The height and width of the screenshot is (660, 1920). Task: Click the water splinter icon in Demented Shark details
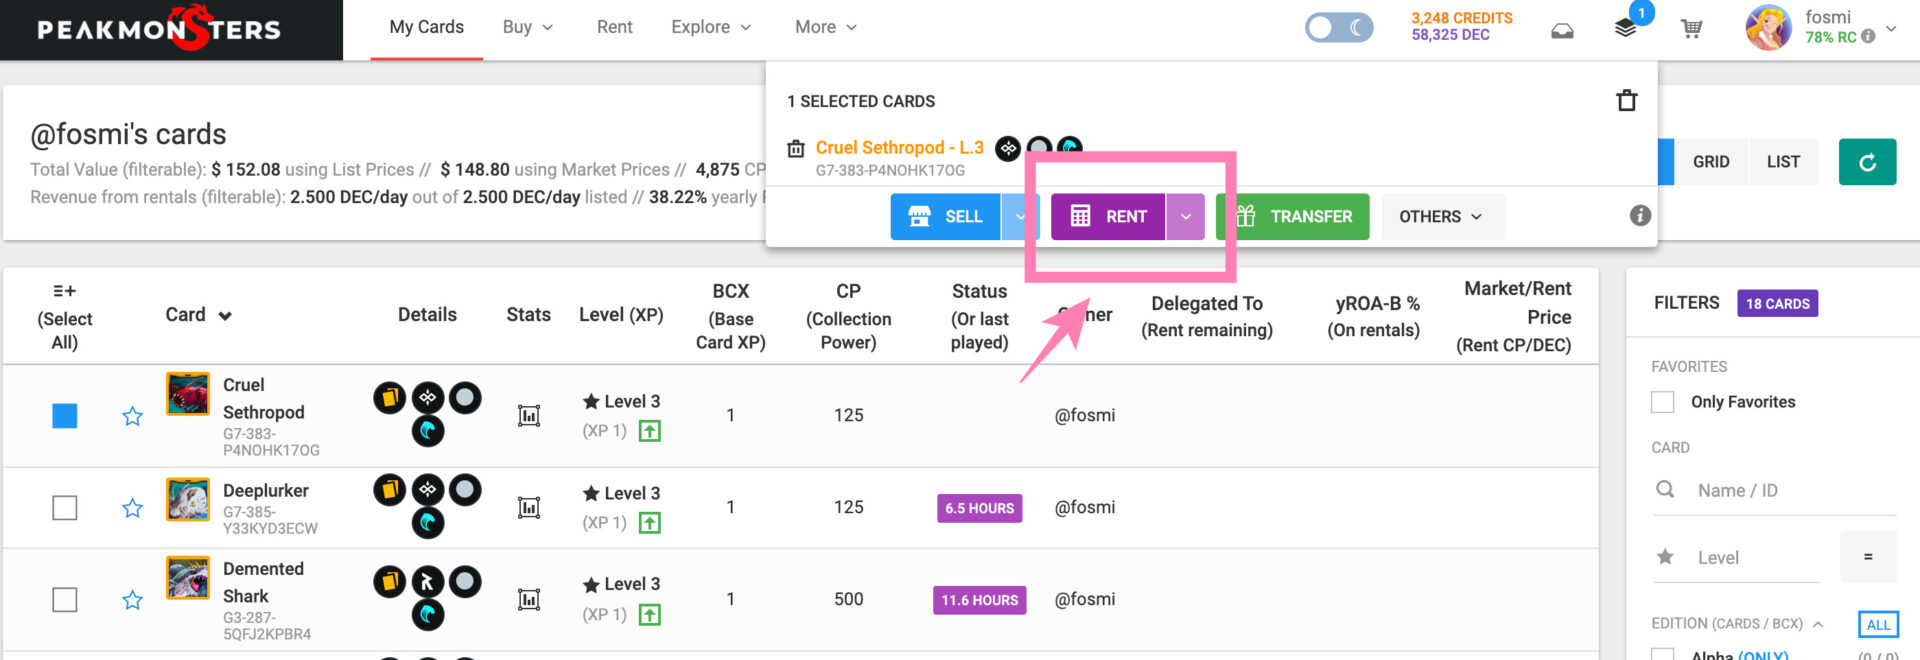(x=428, y=614)
